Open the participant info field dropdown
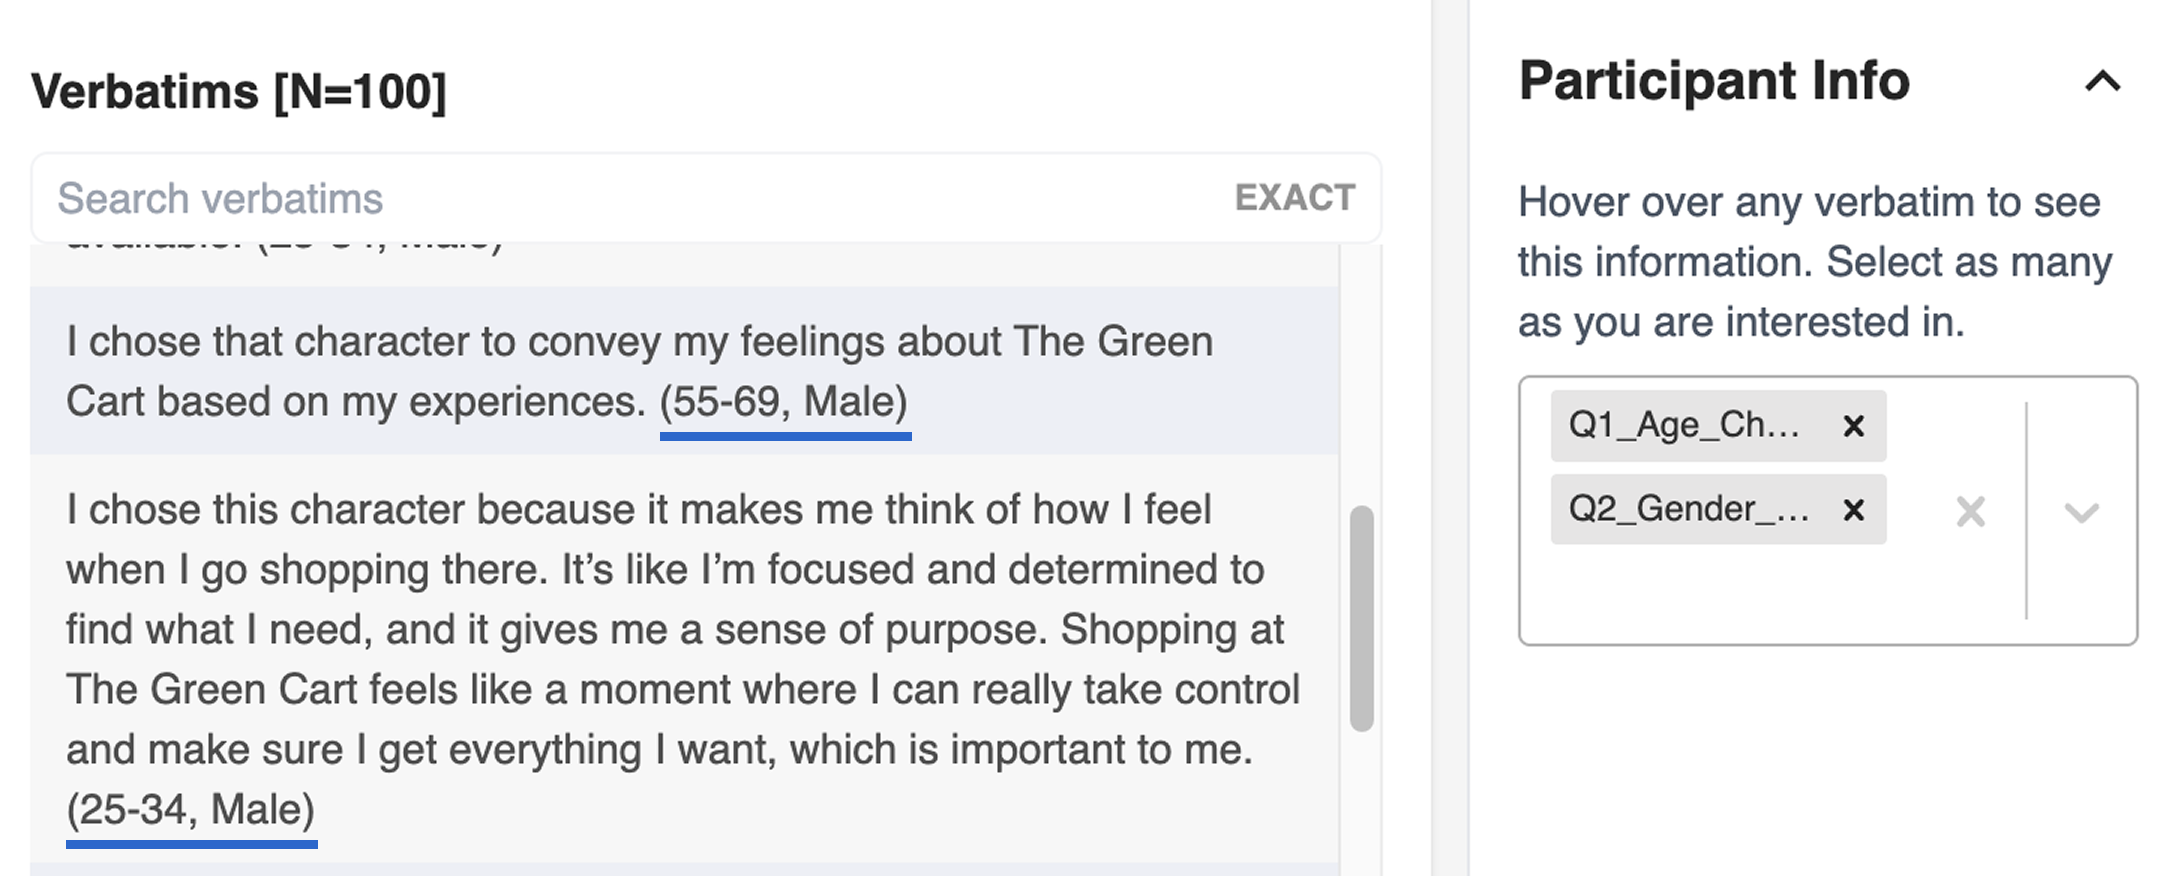Screen dimensions: 2175x876 (2081, 512)
